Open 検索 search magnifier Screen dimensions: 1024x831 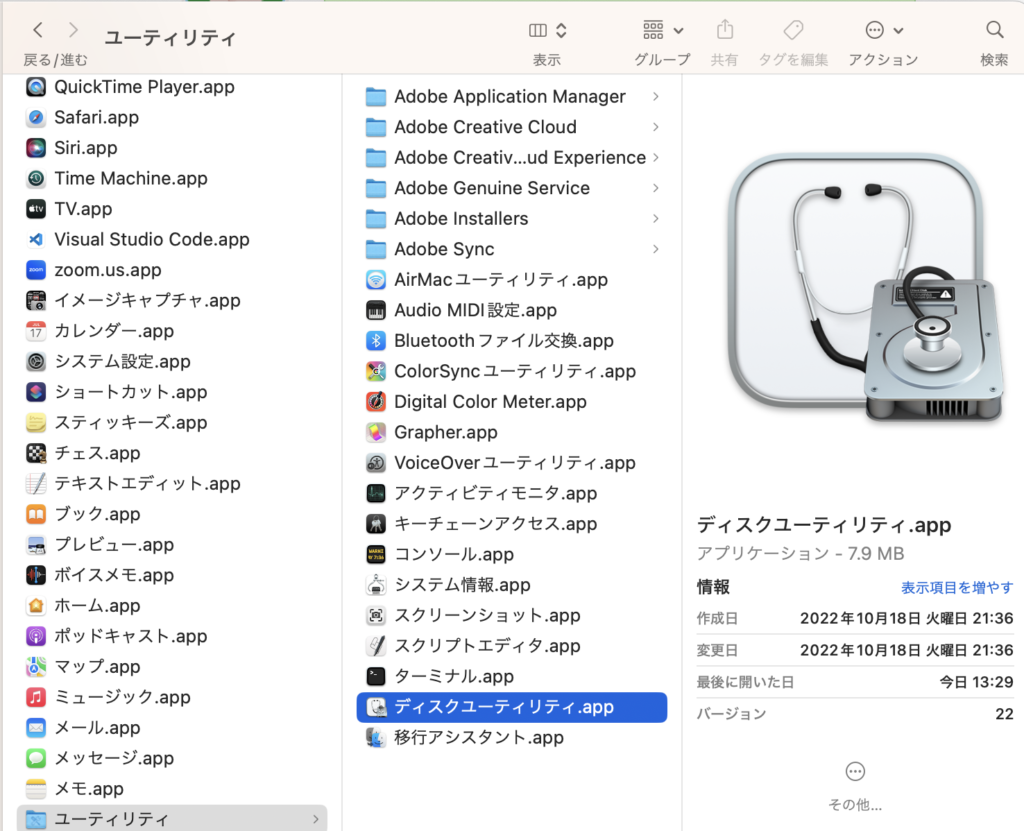pos(994,30)
